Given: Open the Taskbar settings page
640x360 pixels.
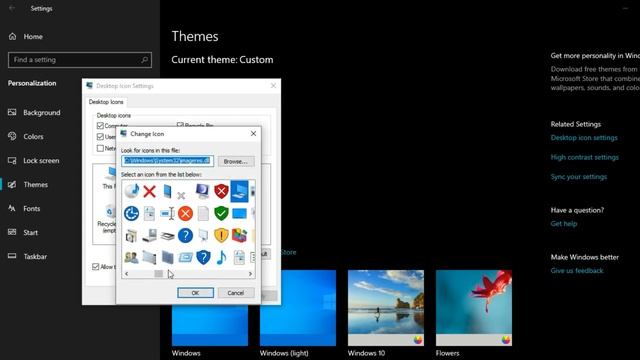Looking at the screenshot, I should pyautogui.click(x=35, y=256).
